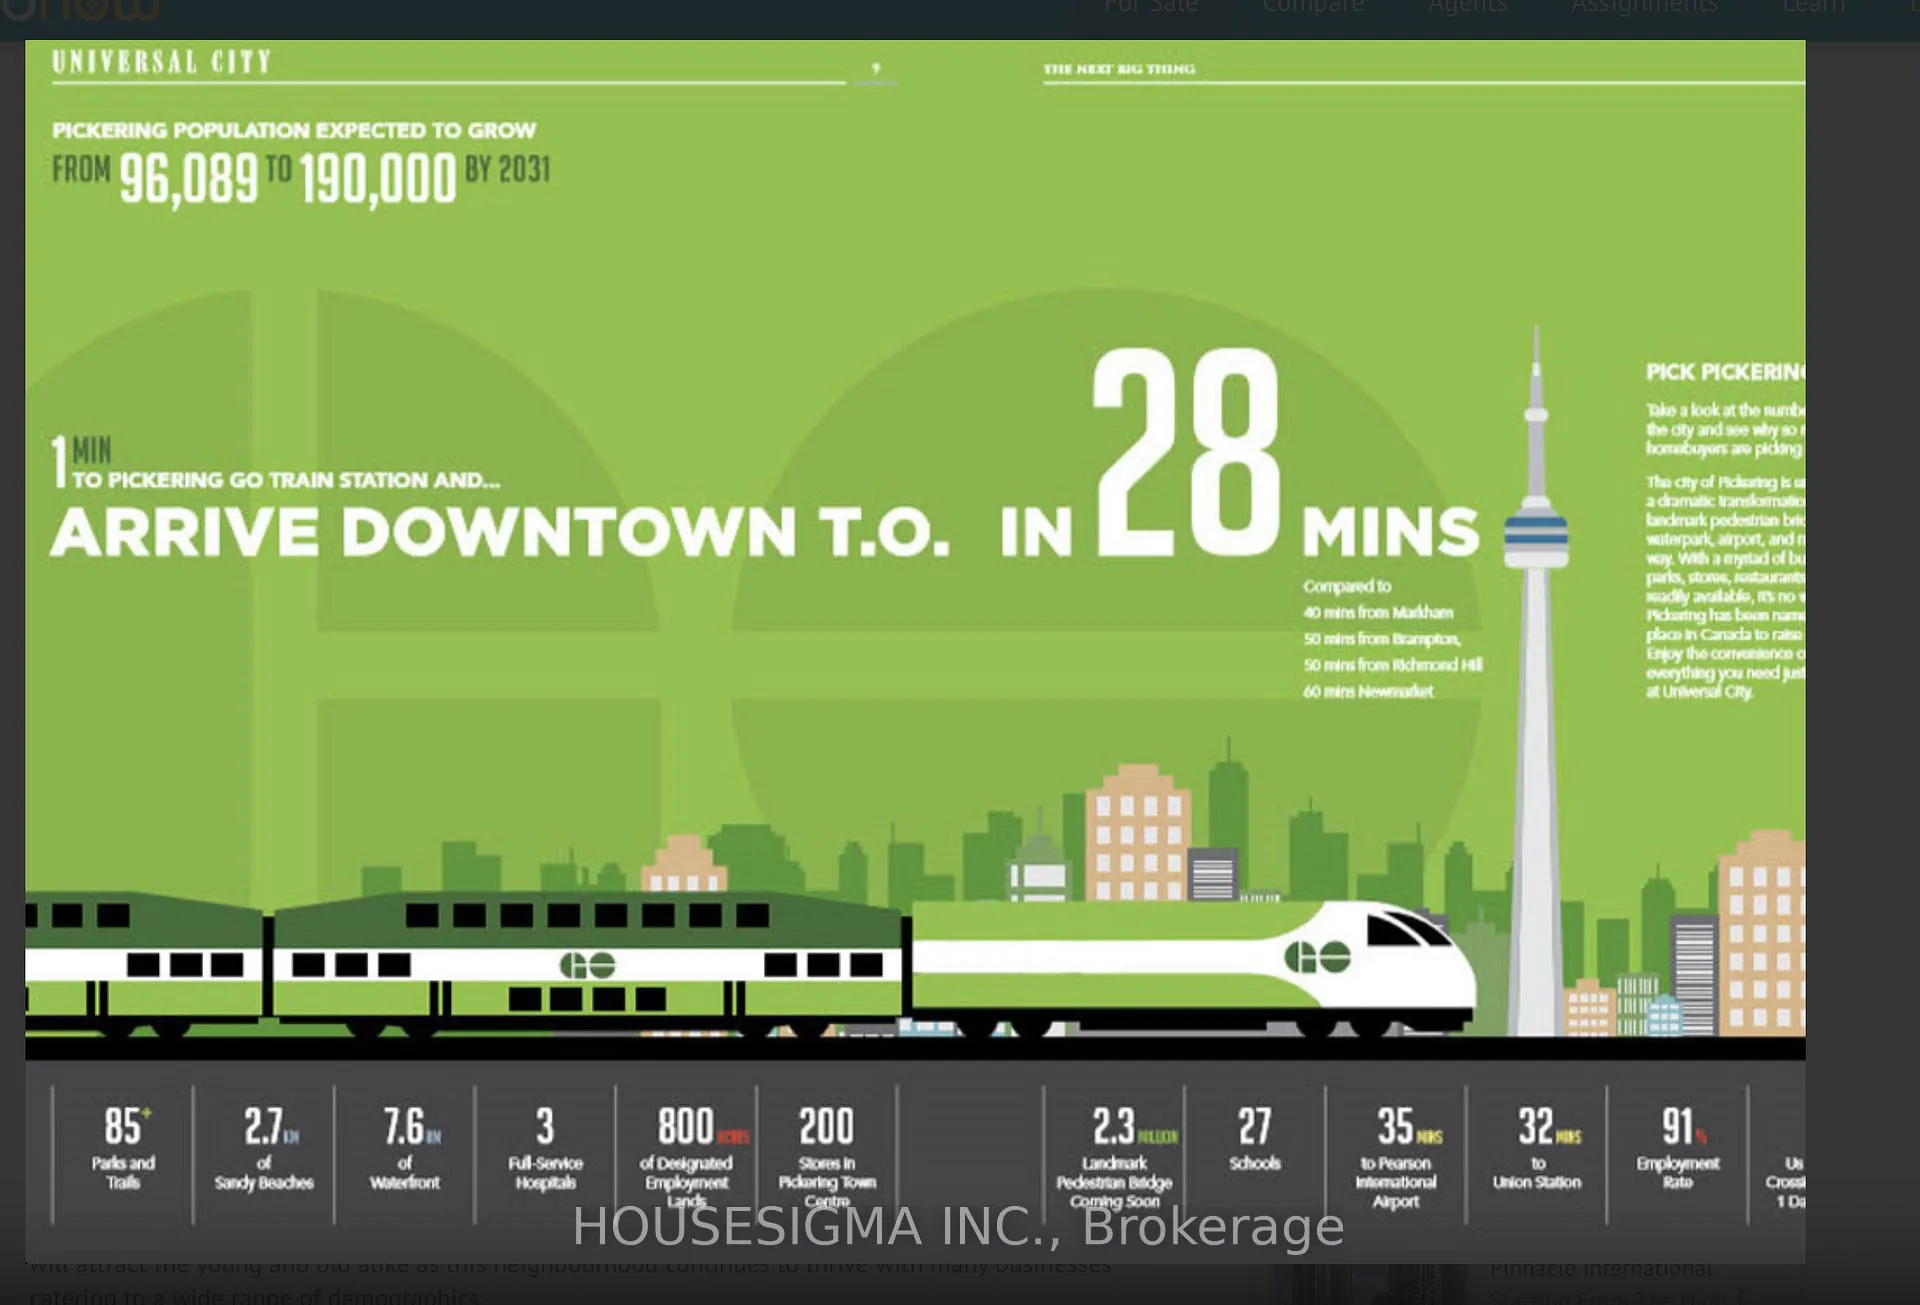Click the CN Tower illustration

(x=1537, y=680)
